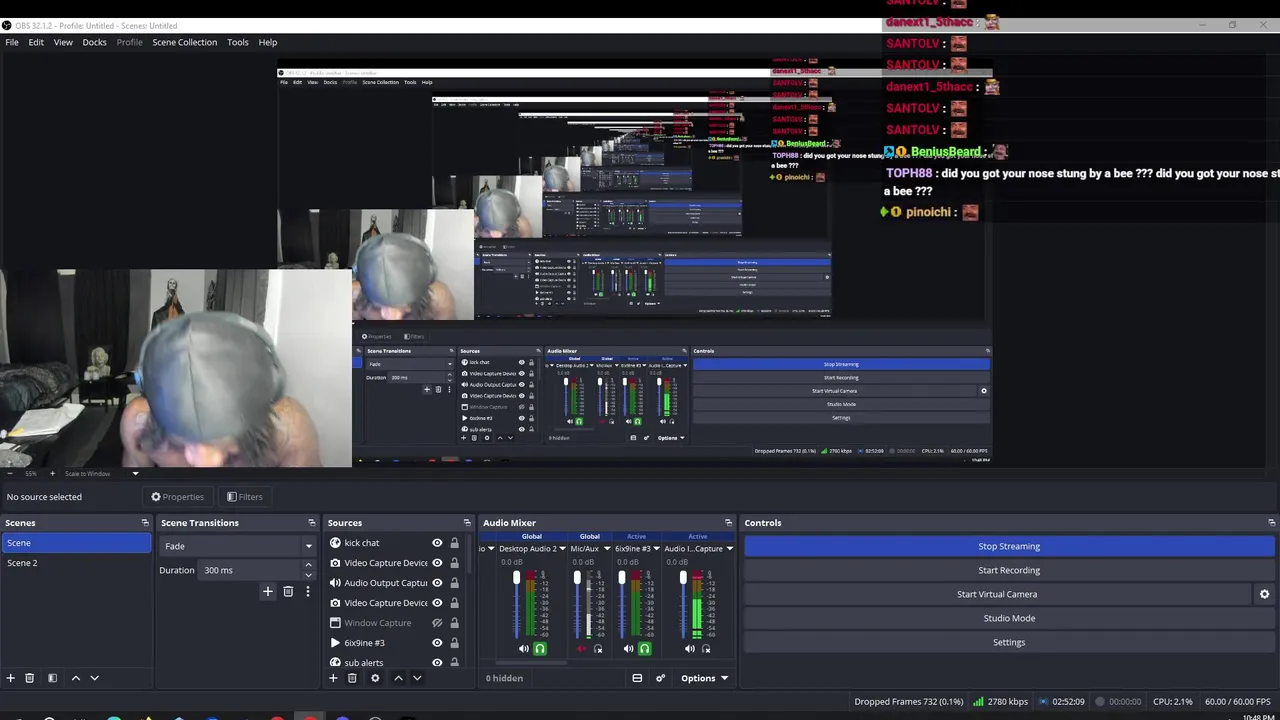Float the Controls dock
Screen dimensions: 1280x720
1272,523
